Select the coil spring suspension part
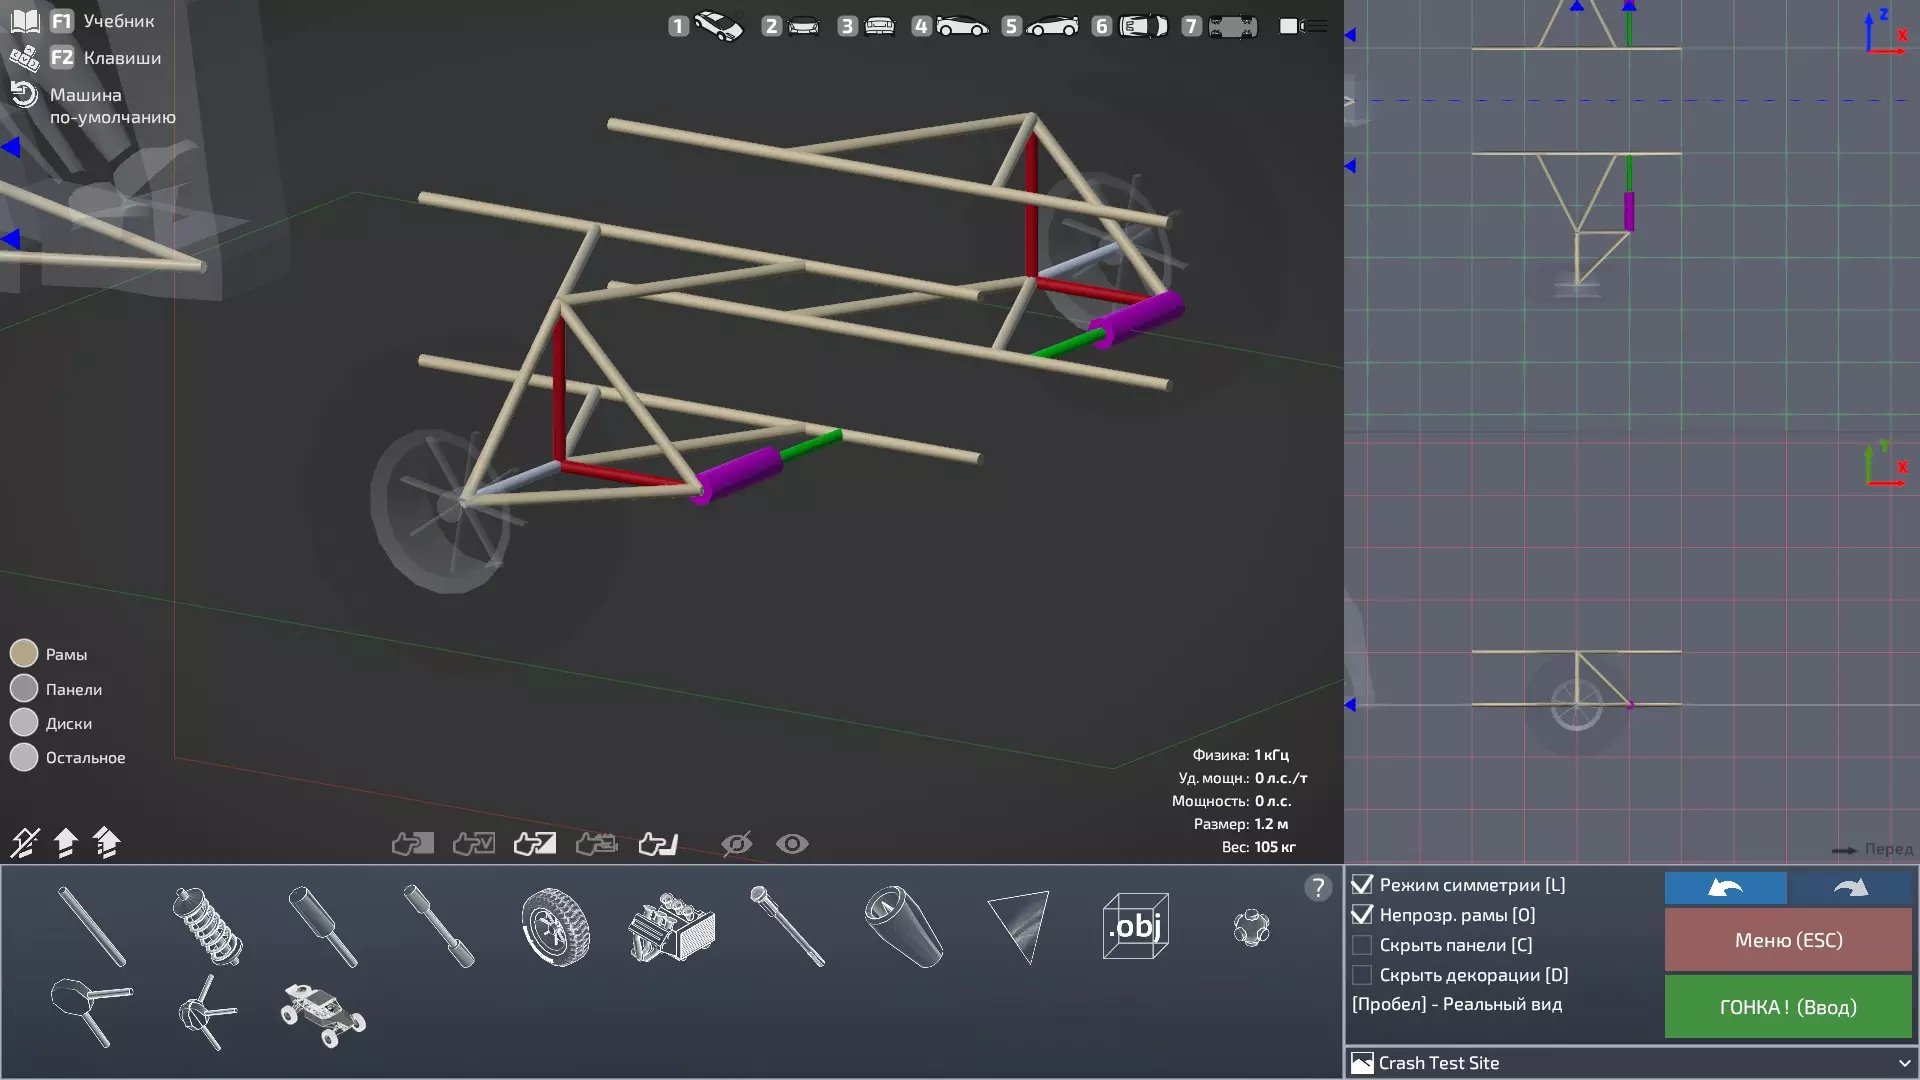 (x=208, y=926)
